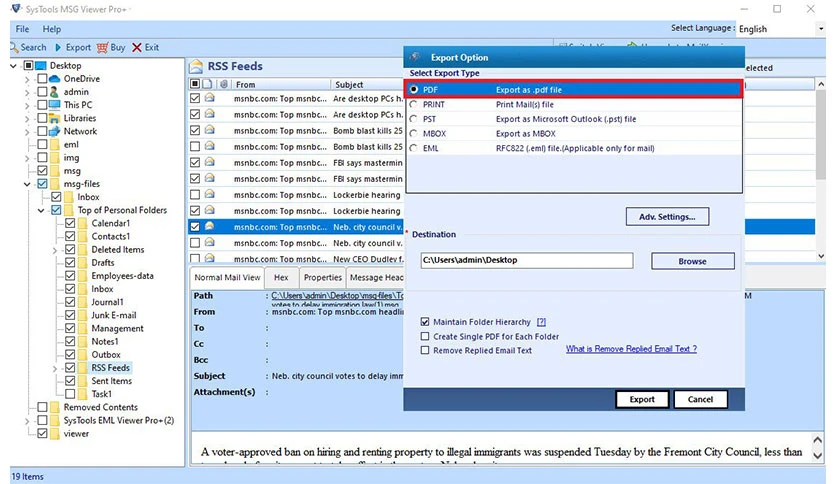Click the attachment column header icon
836x484 pixels.
pyautogui.click(x=224, y=84)
